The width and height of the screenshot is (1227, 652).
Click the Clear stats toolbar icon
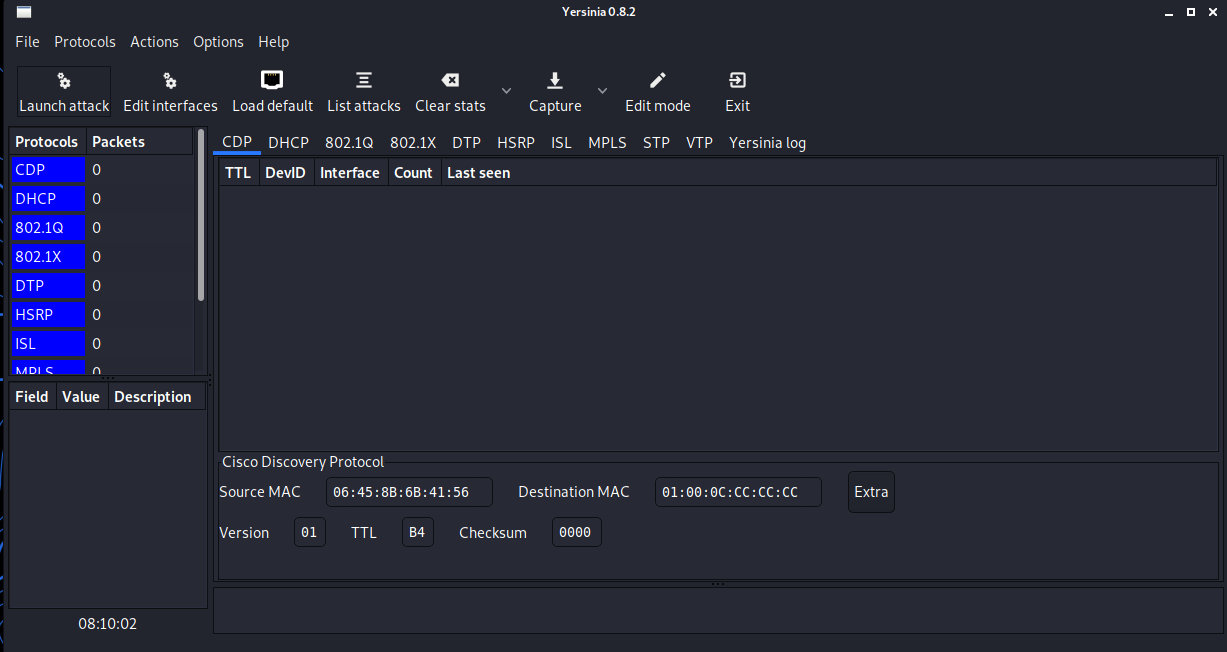[451, 81]
